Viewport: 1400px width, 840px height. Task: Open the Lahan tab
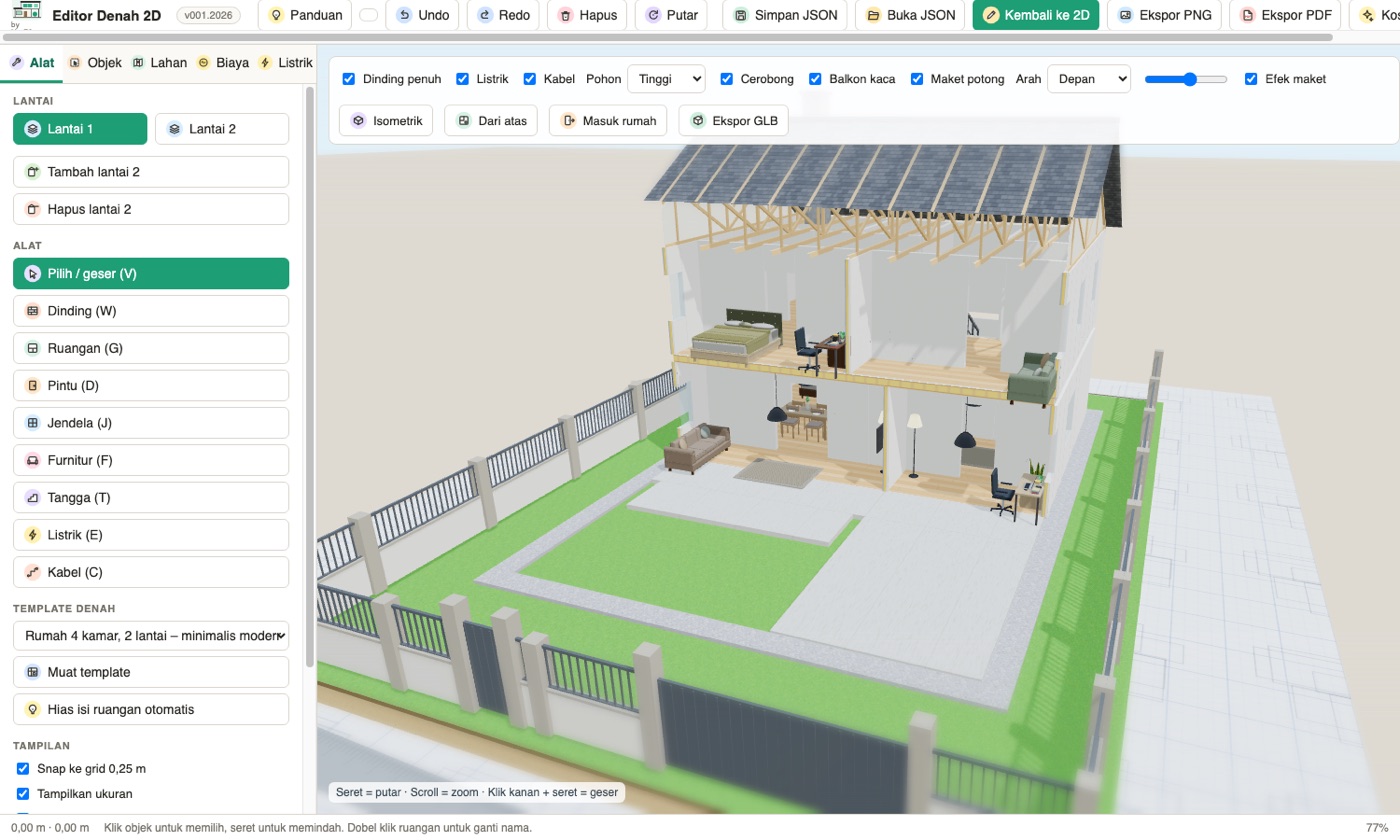[x=159, y=62]
